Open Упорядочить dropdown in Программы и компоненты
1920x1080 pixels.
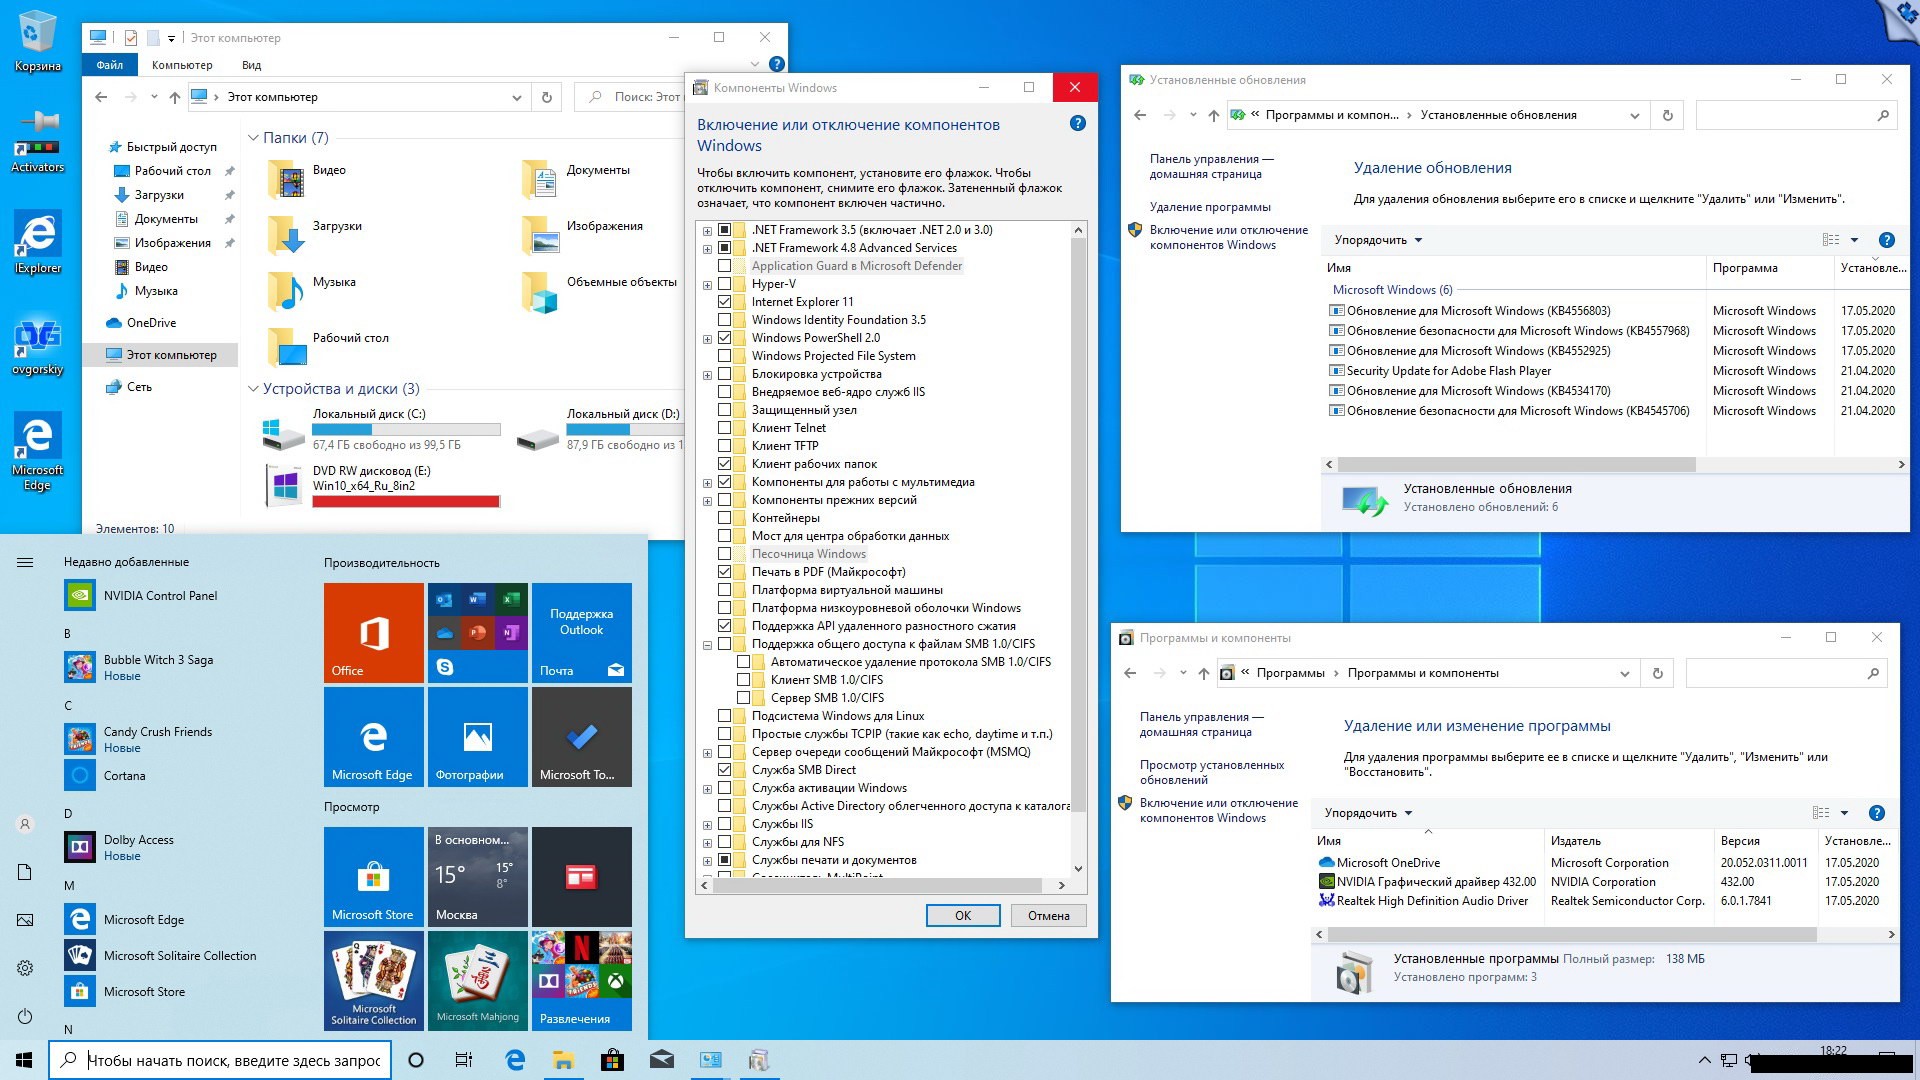pyautogui.click(x=1368, y=813)
